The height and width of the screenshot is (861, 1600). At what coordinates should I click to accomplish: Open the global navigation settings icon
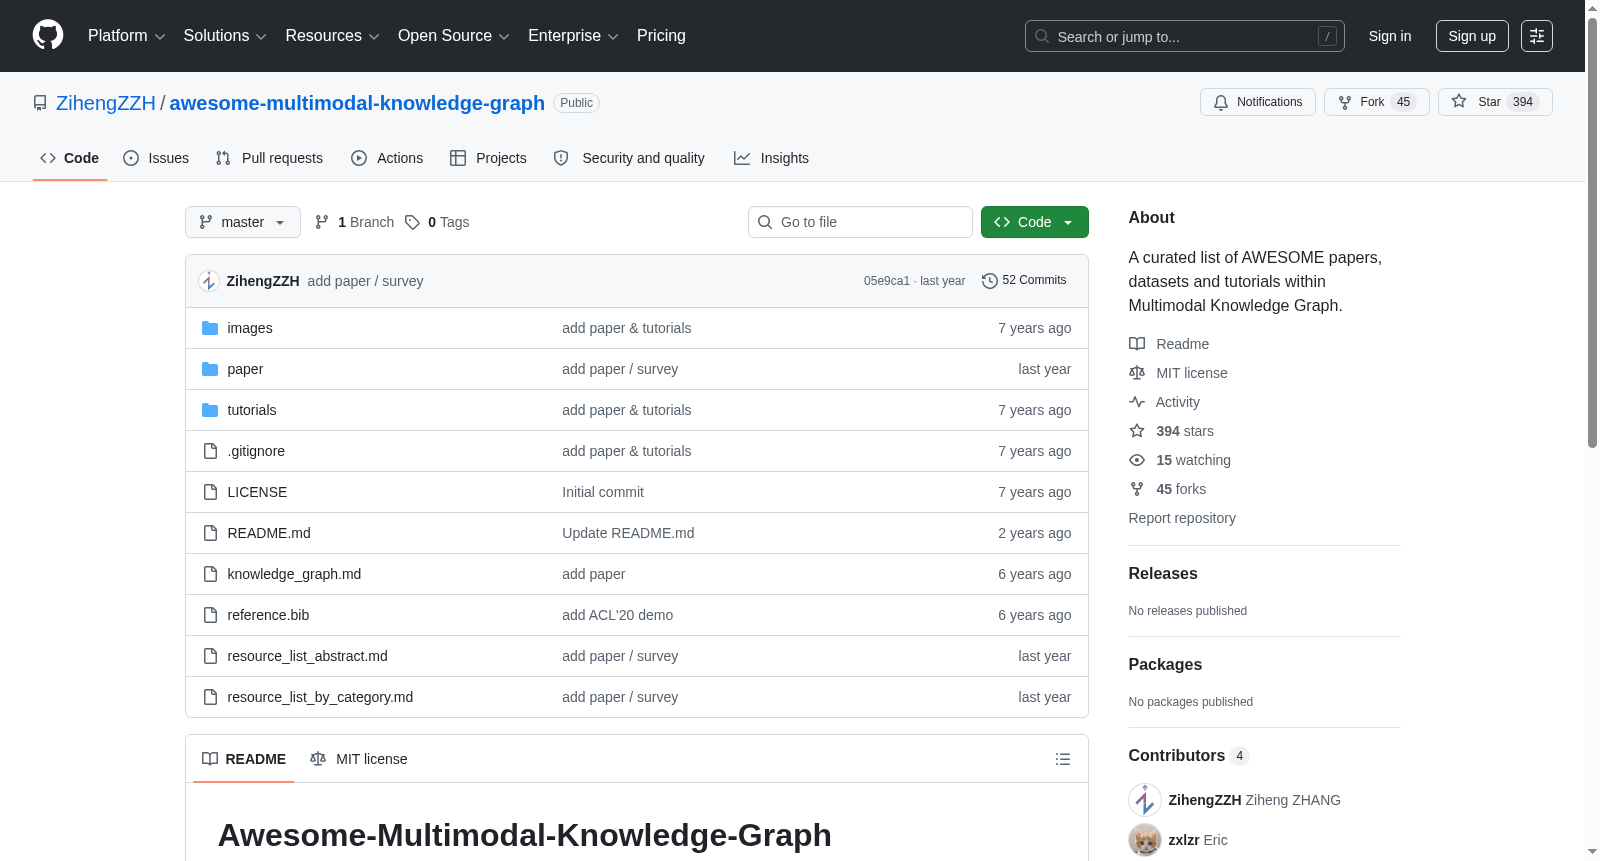pyautogui.click(x=1537, y=36)
